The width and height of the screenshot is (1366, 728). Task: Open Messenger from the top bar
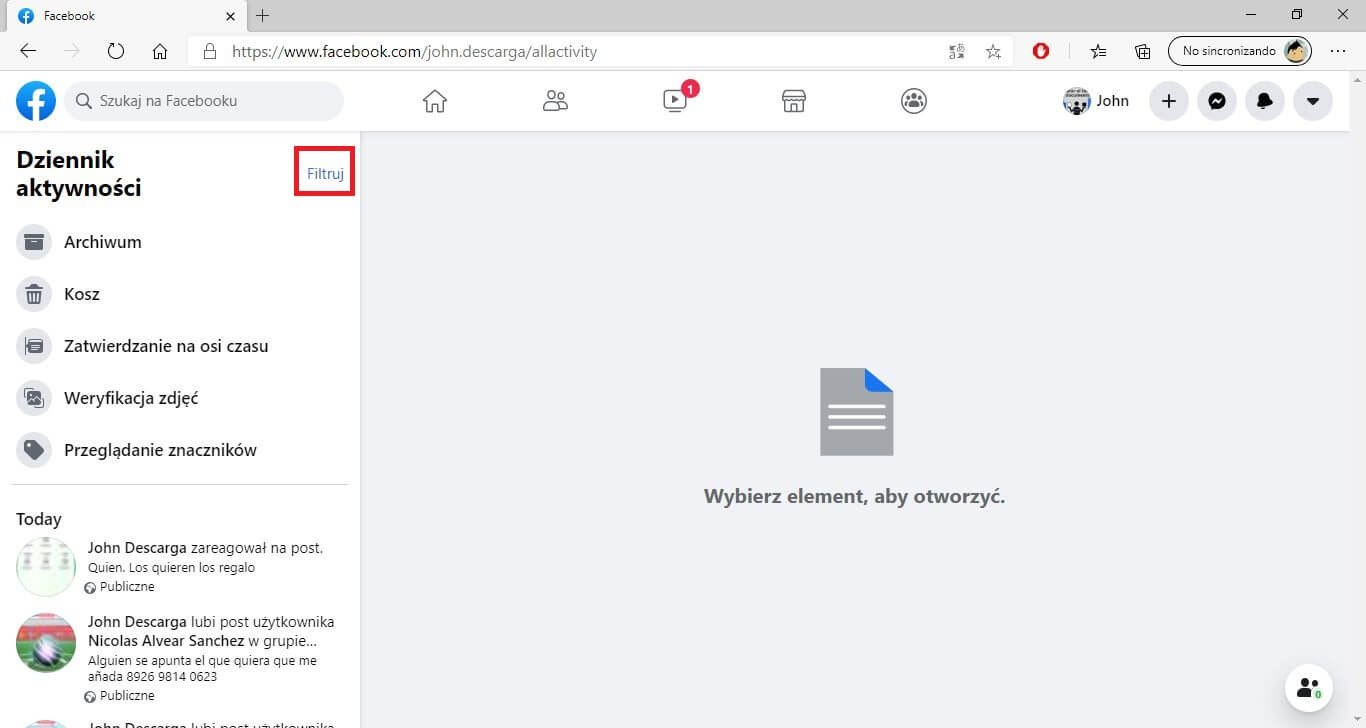[x=1217, y=101]
